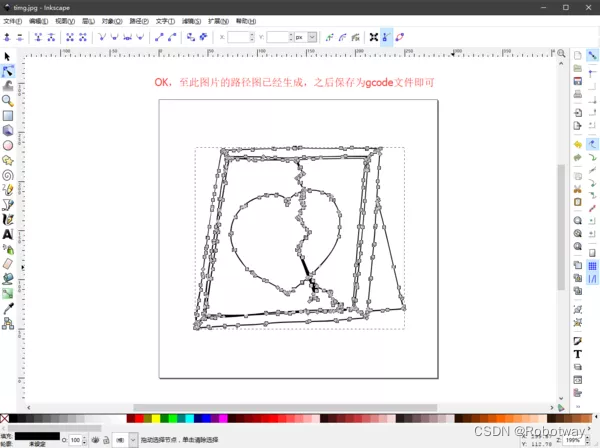Toggle snap to guides button

[592, 279]
